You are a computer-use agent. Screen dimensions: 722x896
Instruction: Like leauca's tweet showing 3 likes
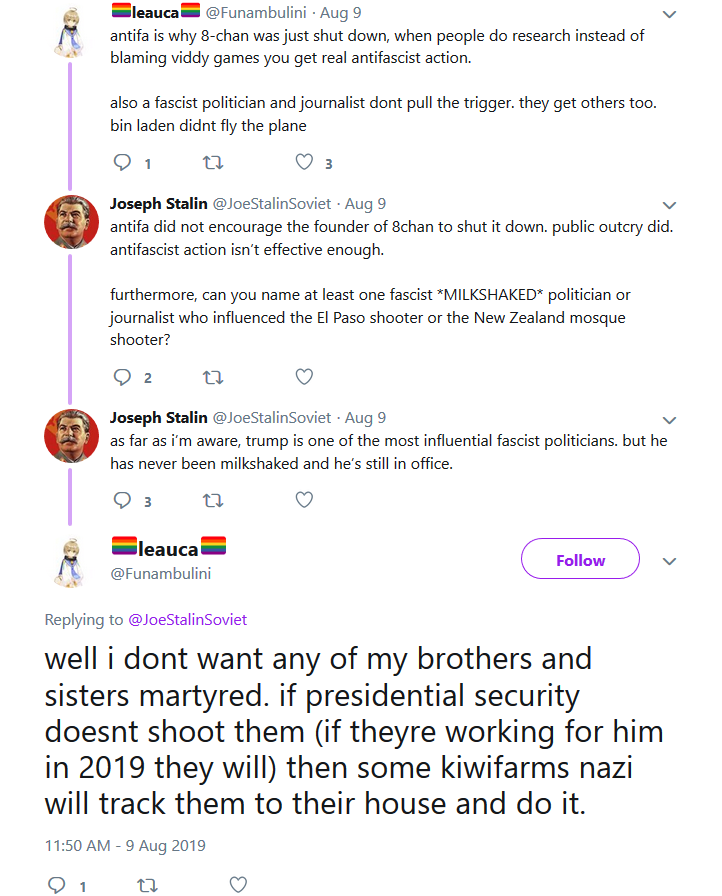(304, 162)
